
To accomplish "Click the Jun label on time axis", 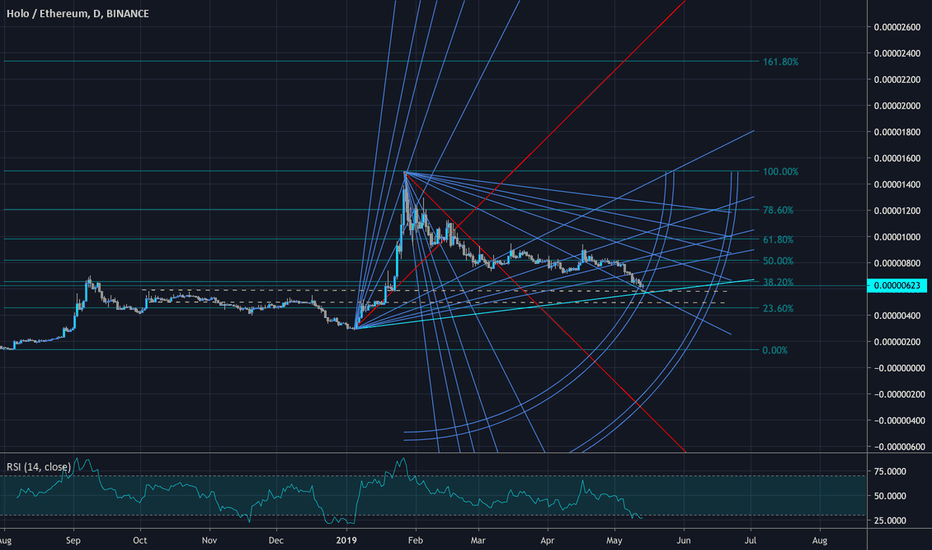I will tap(684, 540).
